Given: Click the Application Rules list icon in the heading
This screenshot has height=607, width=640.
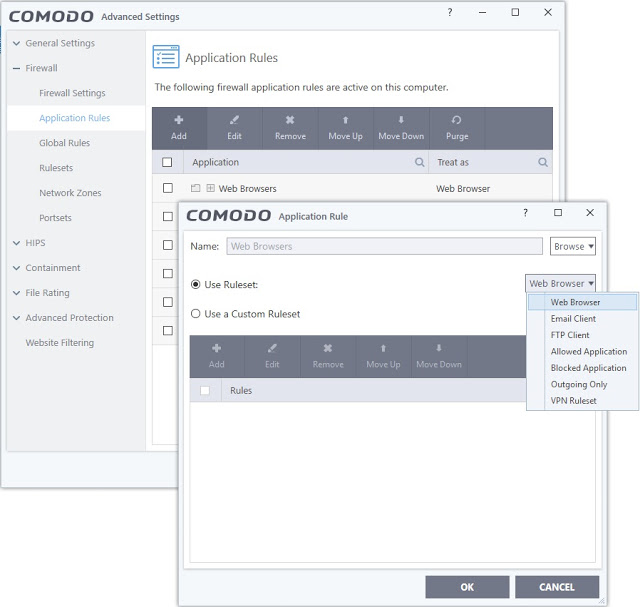Looking at the screenshot, I should point(166,57).
